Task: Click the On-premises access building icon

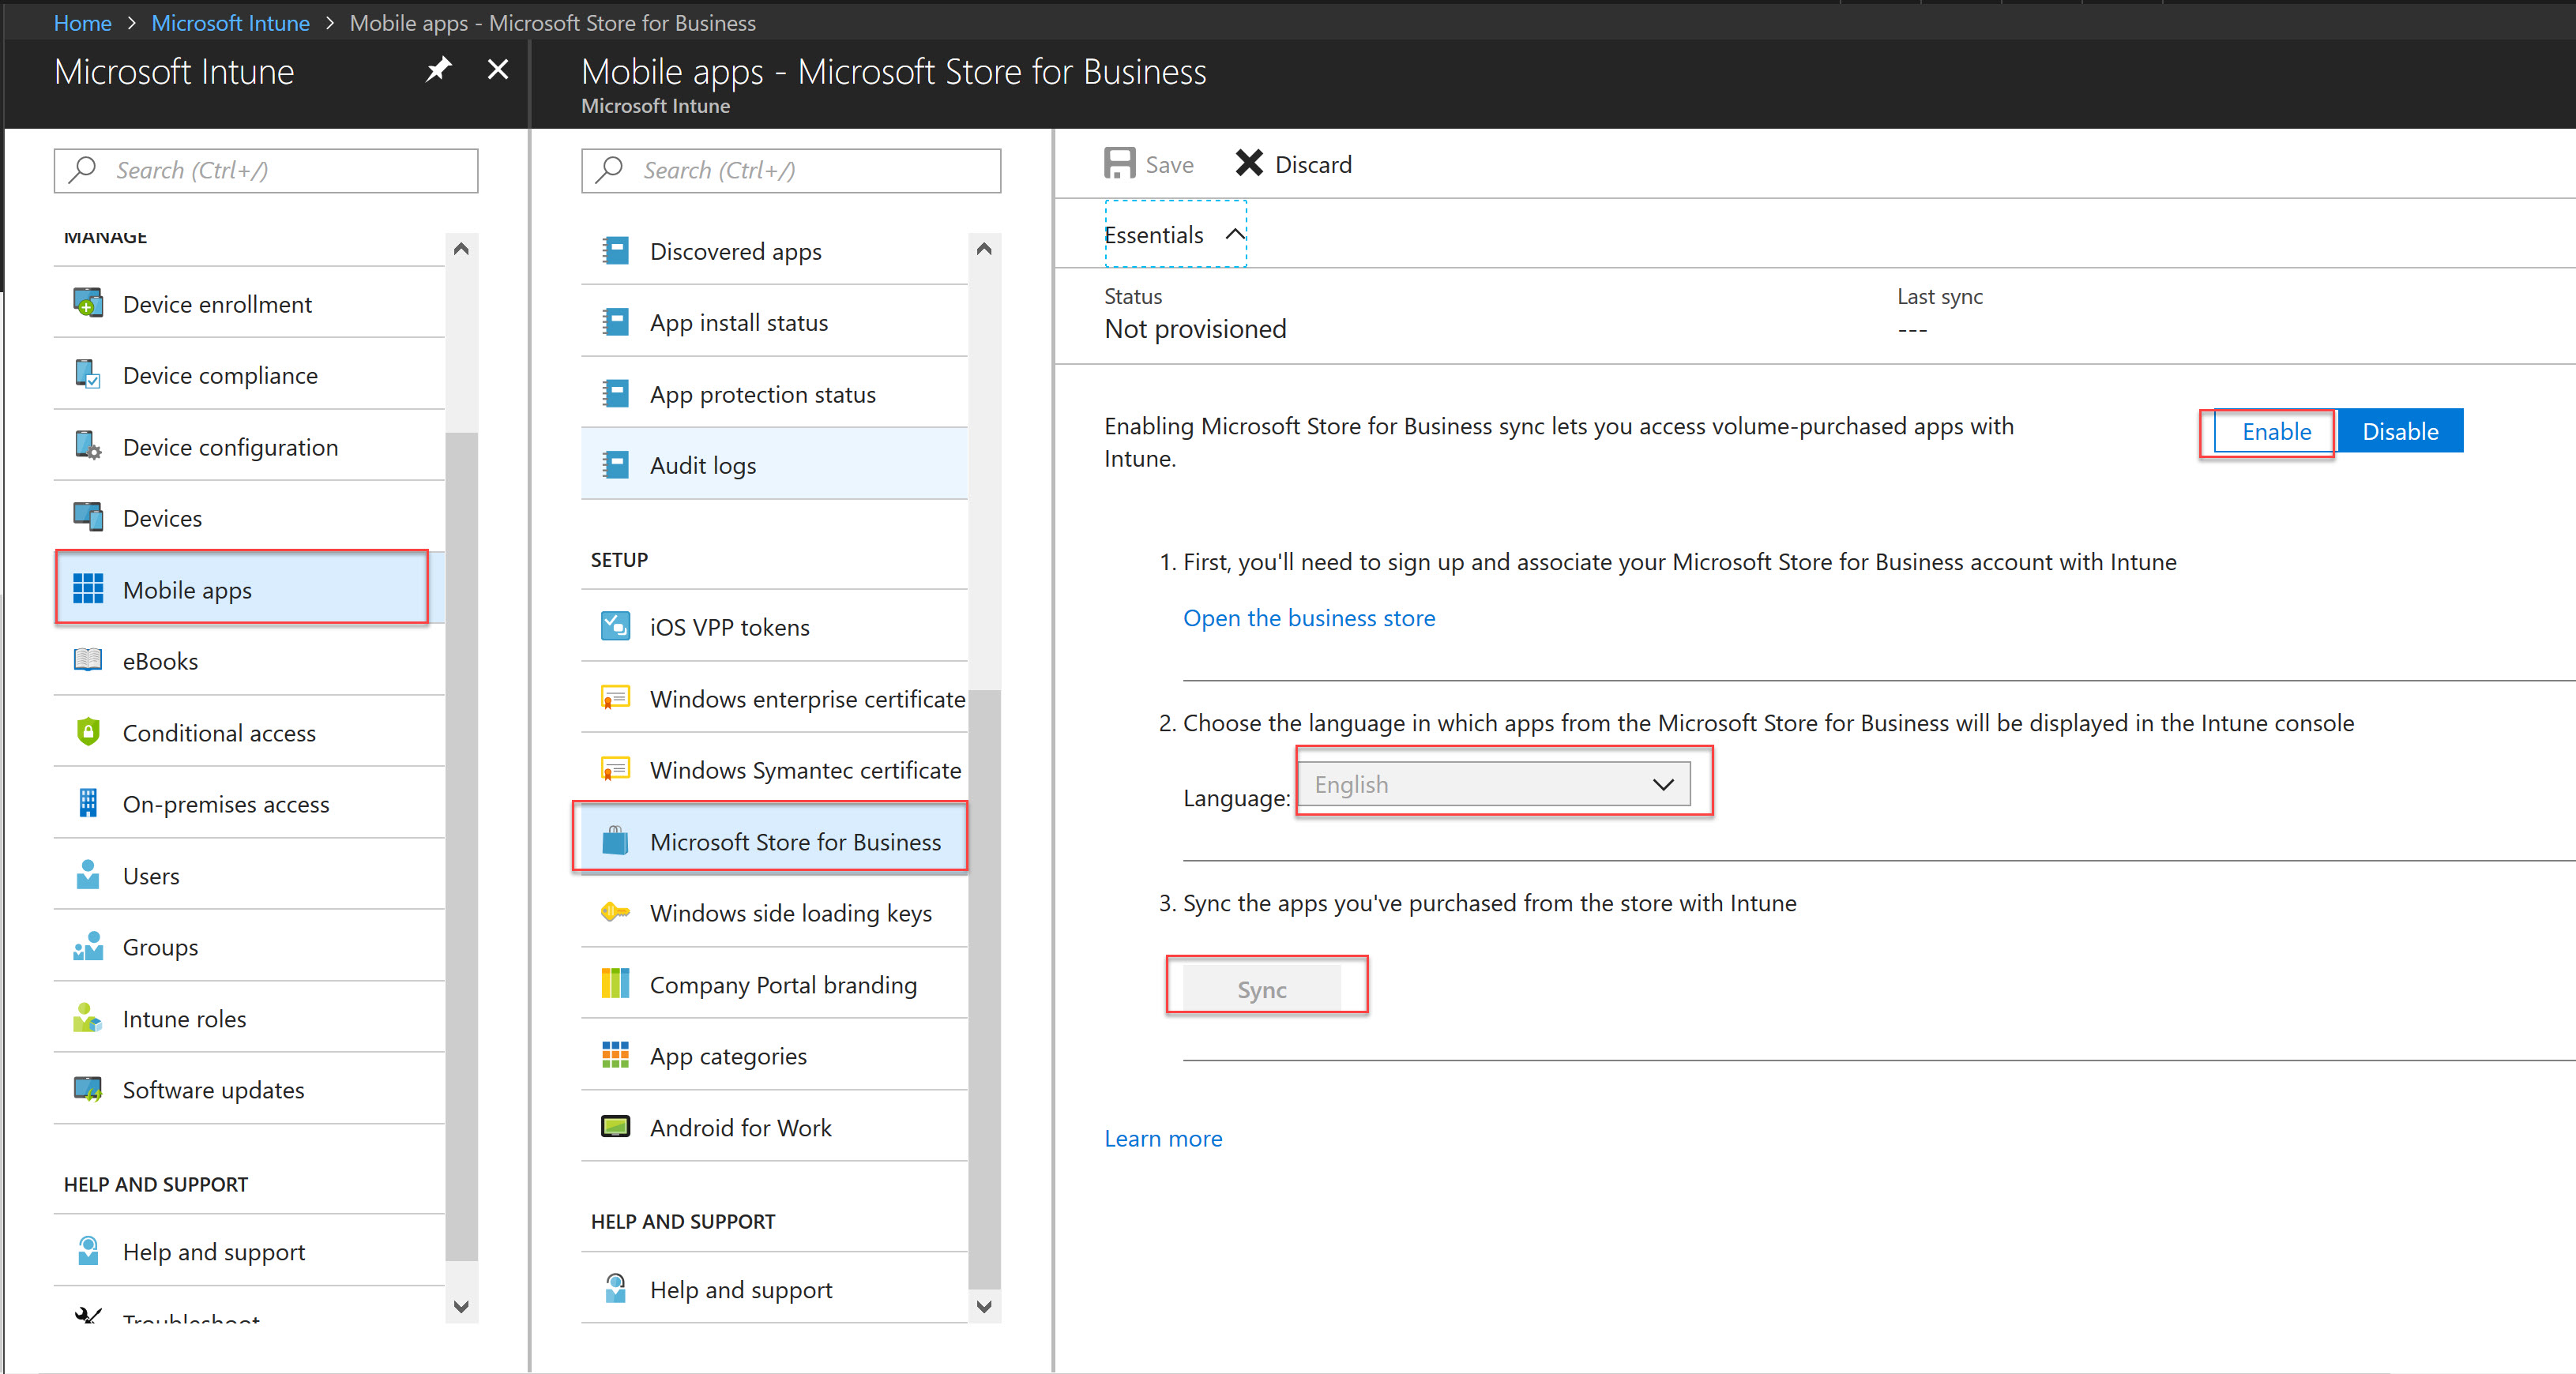Action: point(88,803)
